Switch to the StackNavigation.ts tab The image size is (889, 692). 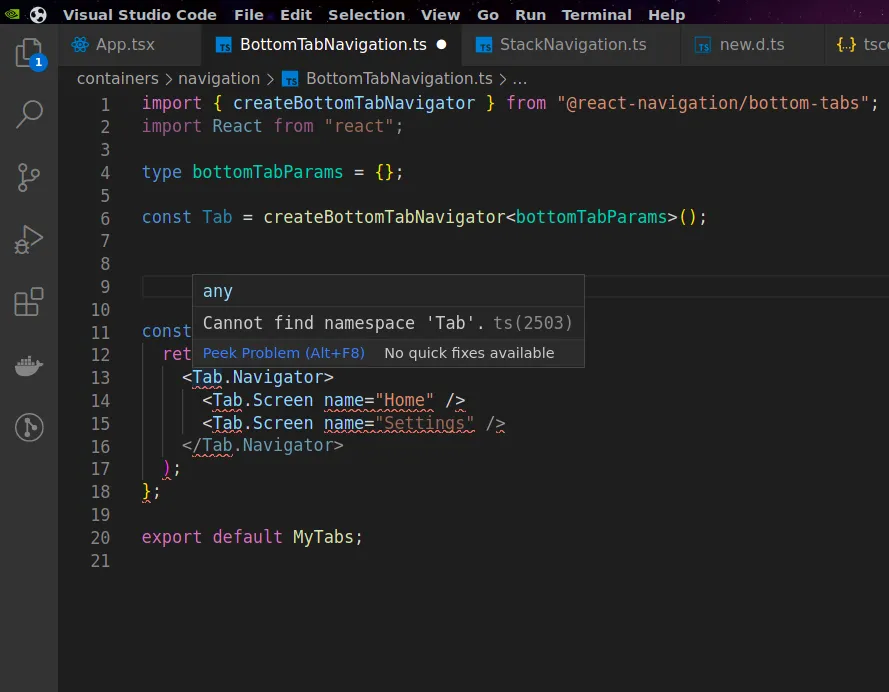point(573,44)
